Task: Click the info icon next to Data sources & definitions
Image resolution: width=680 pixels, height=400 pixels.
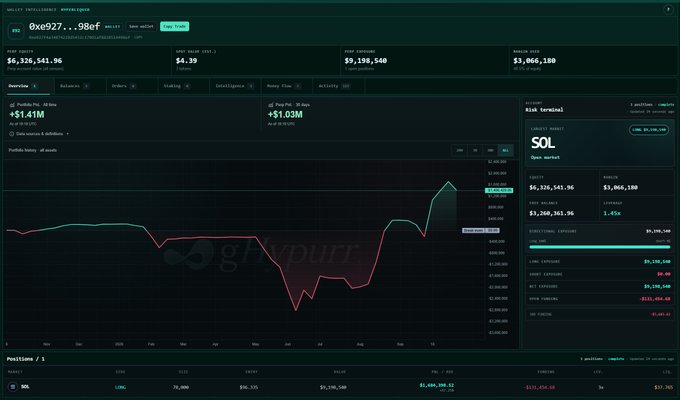Action: click(x=12, y=134)
